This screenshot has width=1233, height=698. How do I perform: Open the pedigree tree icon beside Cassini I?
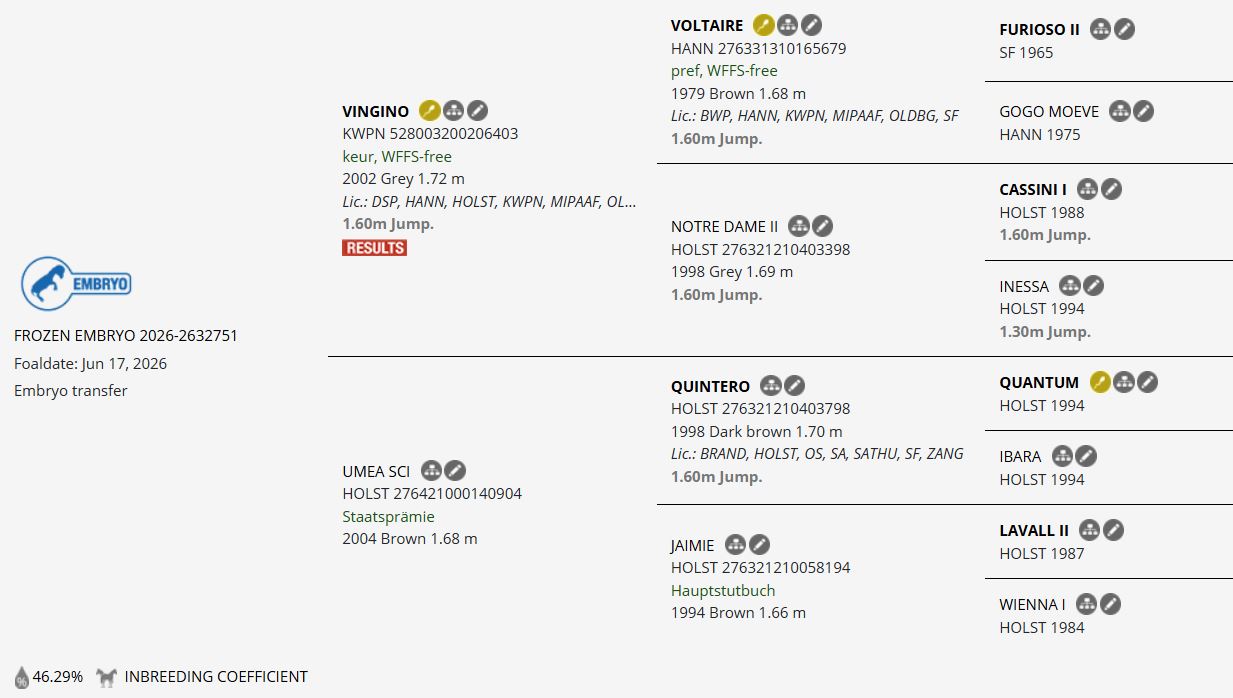[x=1087, y=189]
